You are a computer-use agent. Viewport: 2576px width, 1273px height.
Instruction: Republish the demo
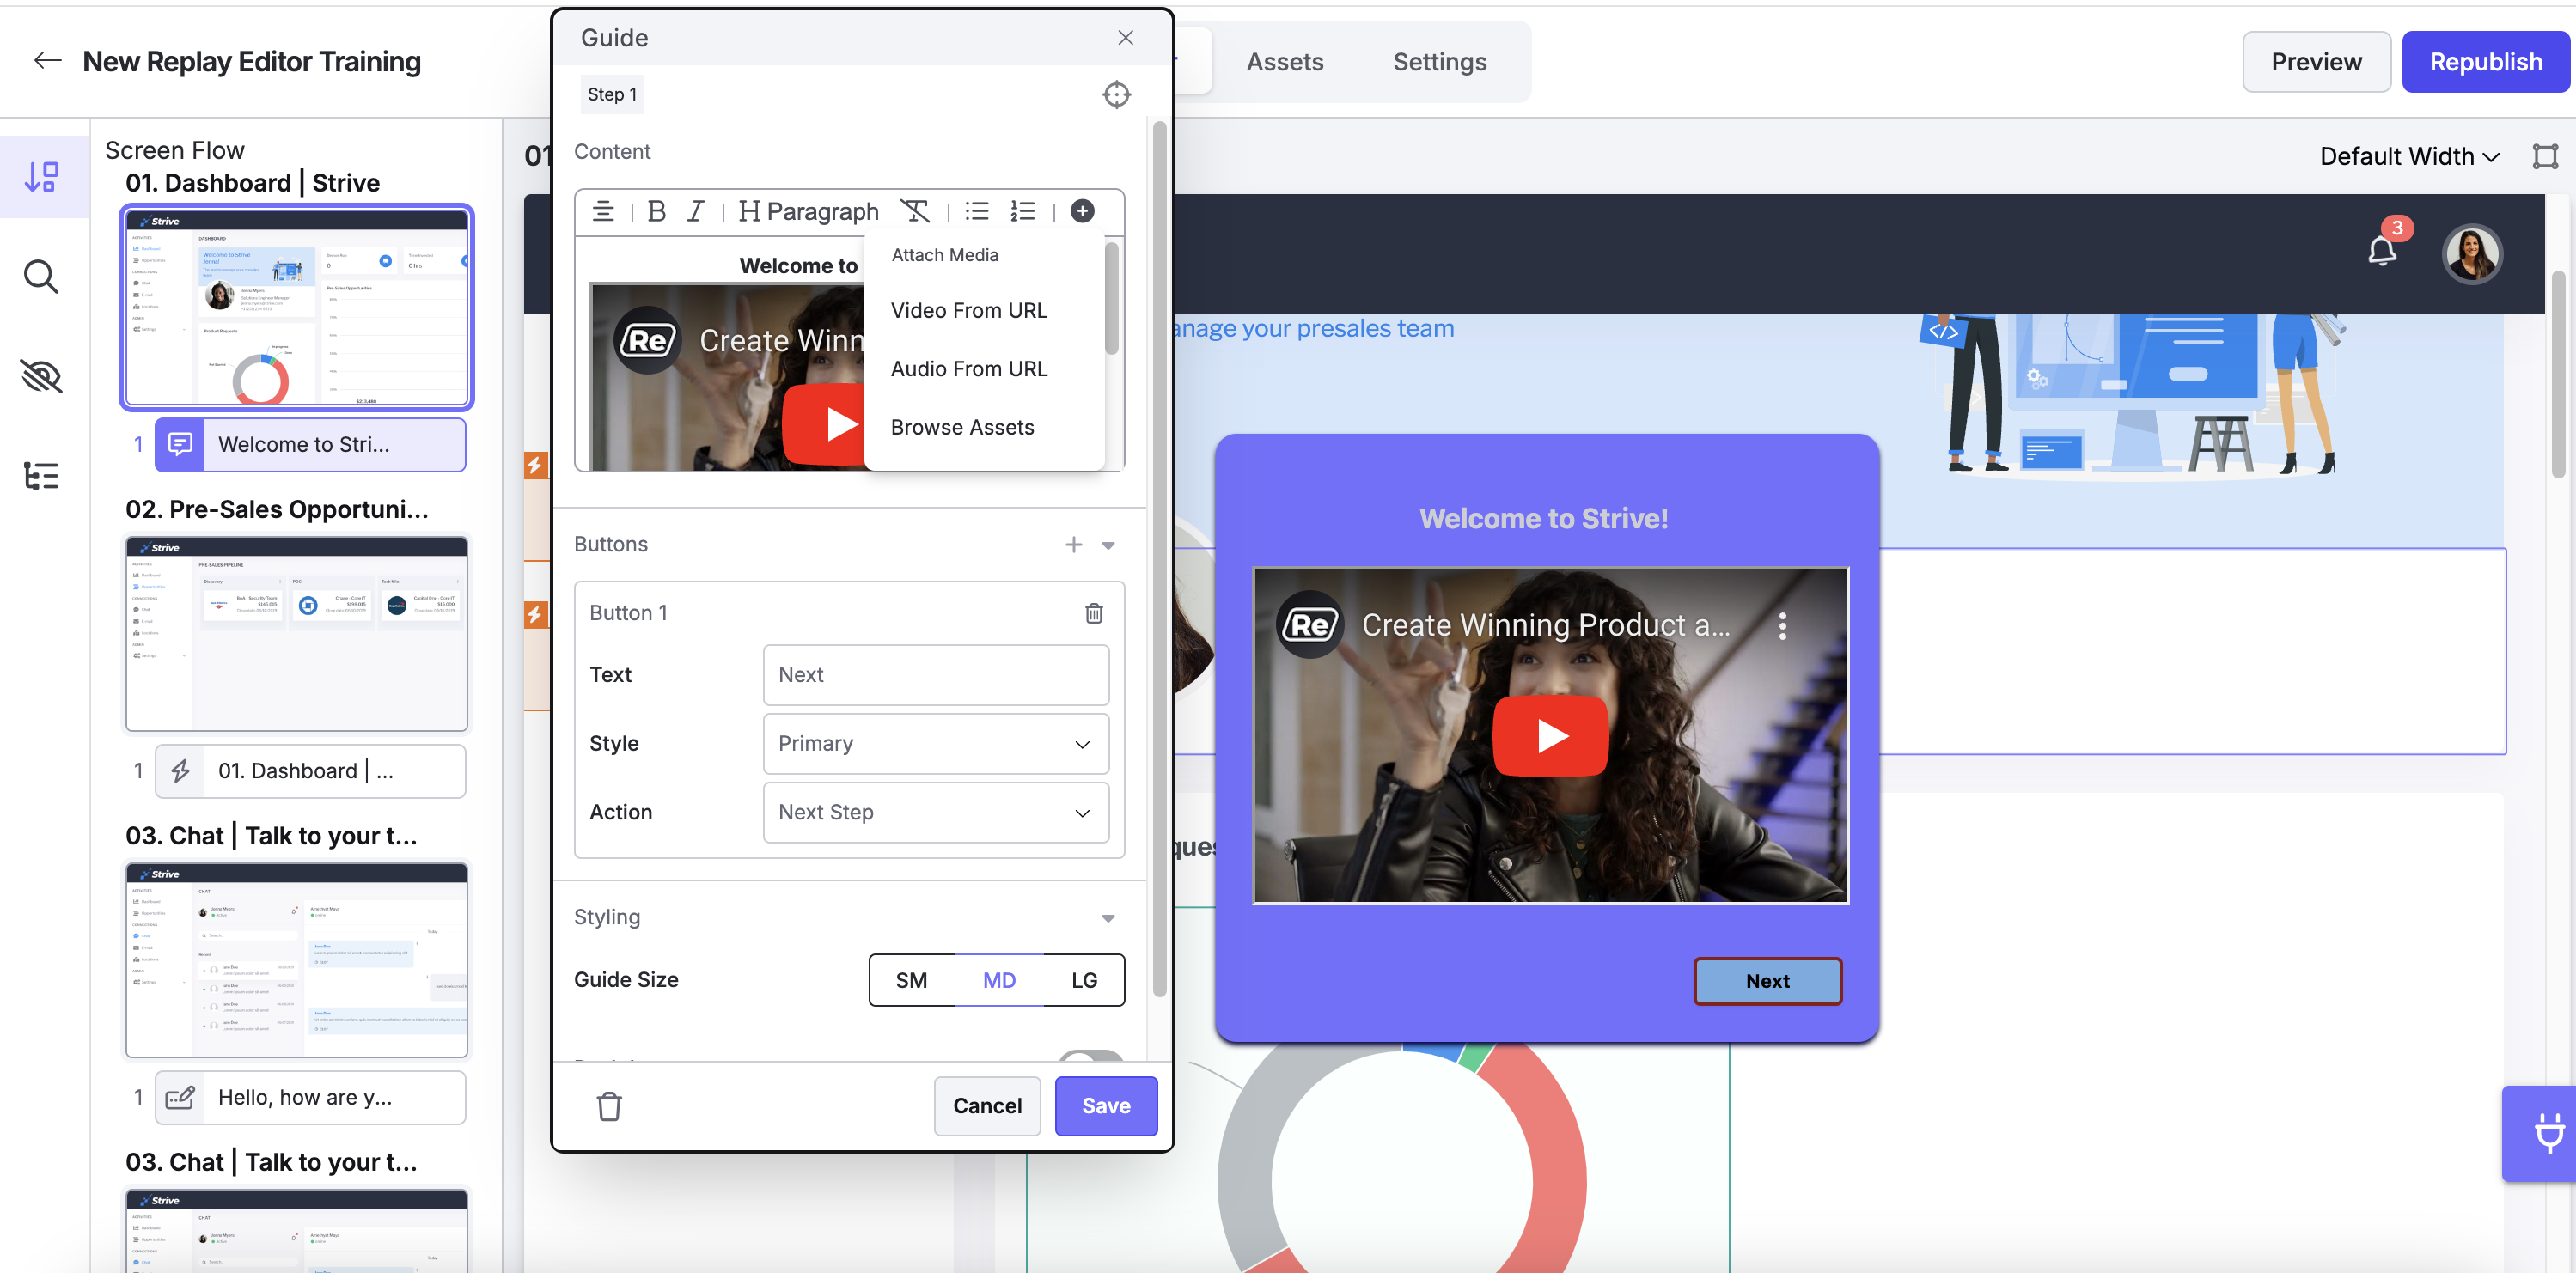pyautogui.click(x=2485, y=62)
